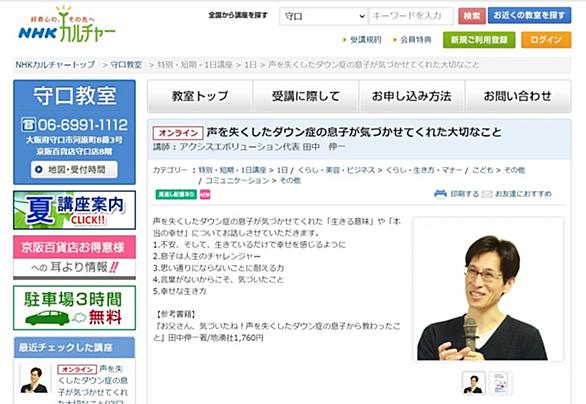Viewport: 586px width, 404px height.
Task: Select the second book thumbnail below main image
Action: click(500, 383)
